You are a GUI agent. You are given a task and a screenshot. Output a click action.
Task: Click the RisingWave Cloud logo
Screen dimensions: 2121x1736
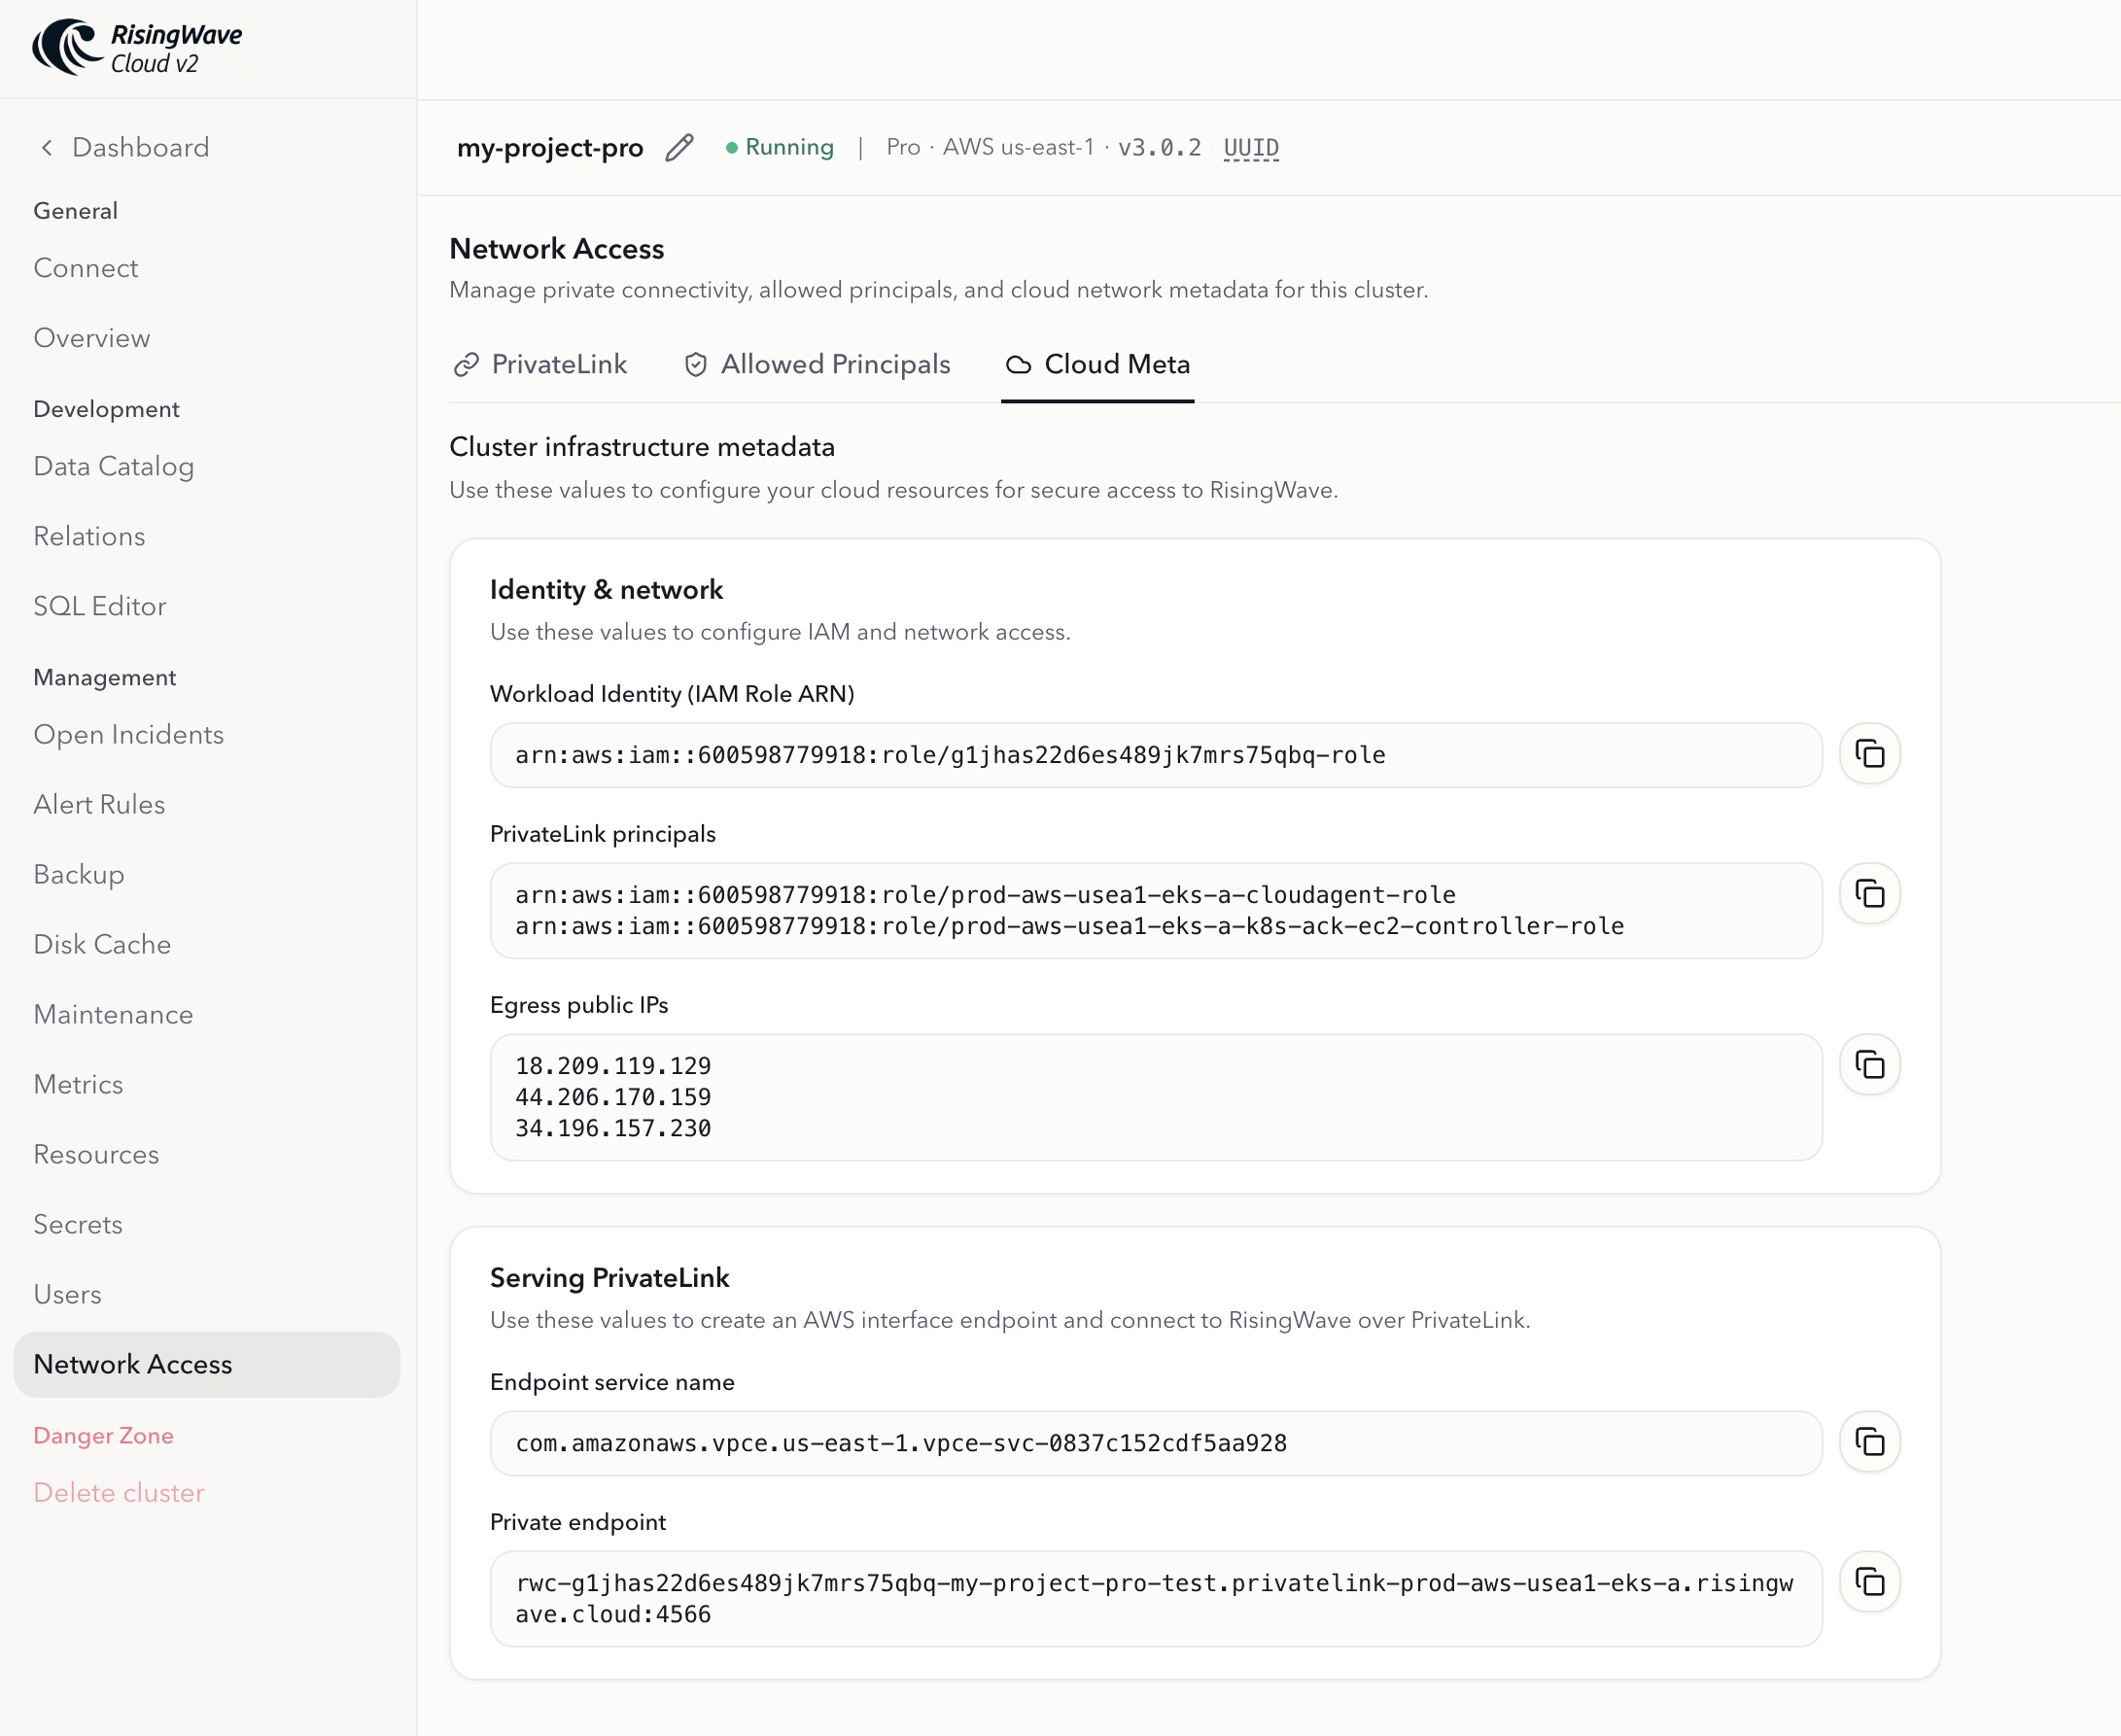click(x=137, y=48)
